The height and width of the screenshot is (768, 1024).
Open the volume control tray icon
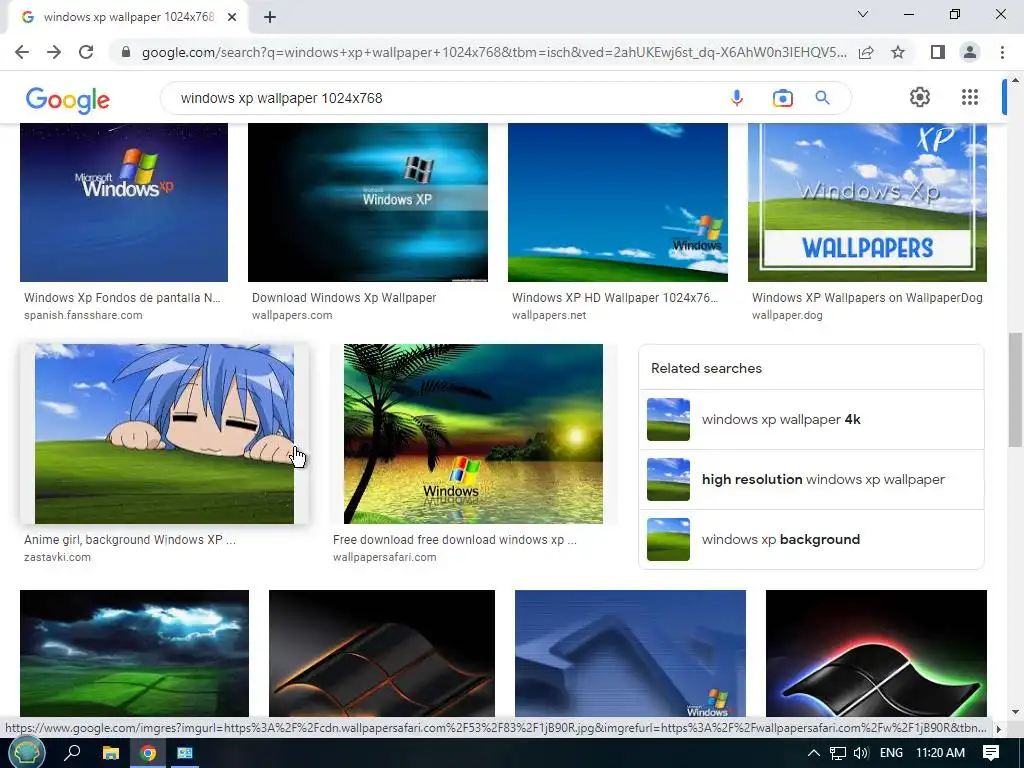(861, 753)
